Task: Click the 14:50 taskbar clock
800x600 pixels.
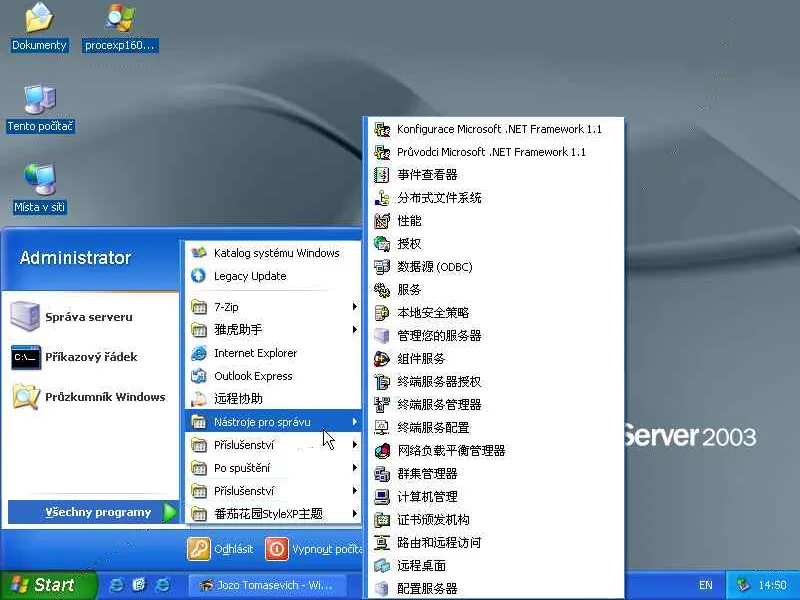Action: (772, 585)
